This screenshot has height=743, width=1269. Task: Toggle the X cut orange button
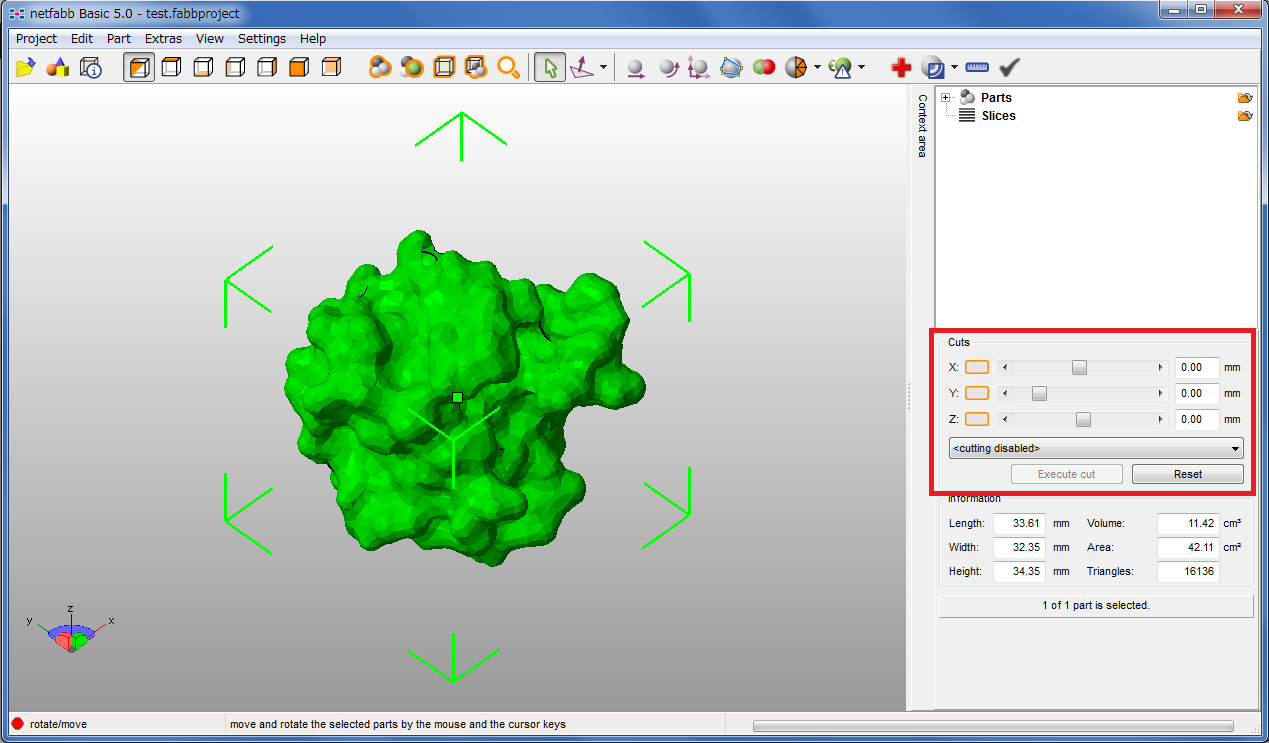(976, 368)
